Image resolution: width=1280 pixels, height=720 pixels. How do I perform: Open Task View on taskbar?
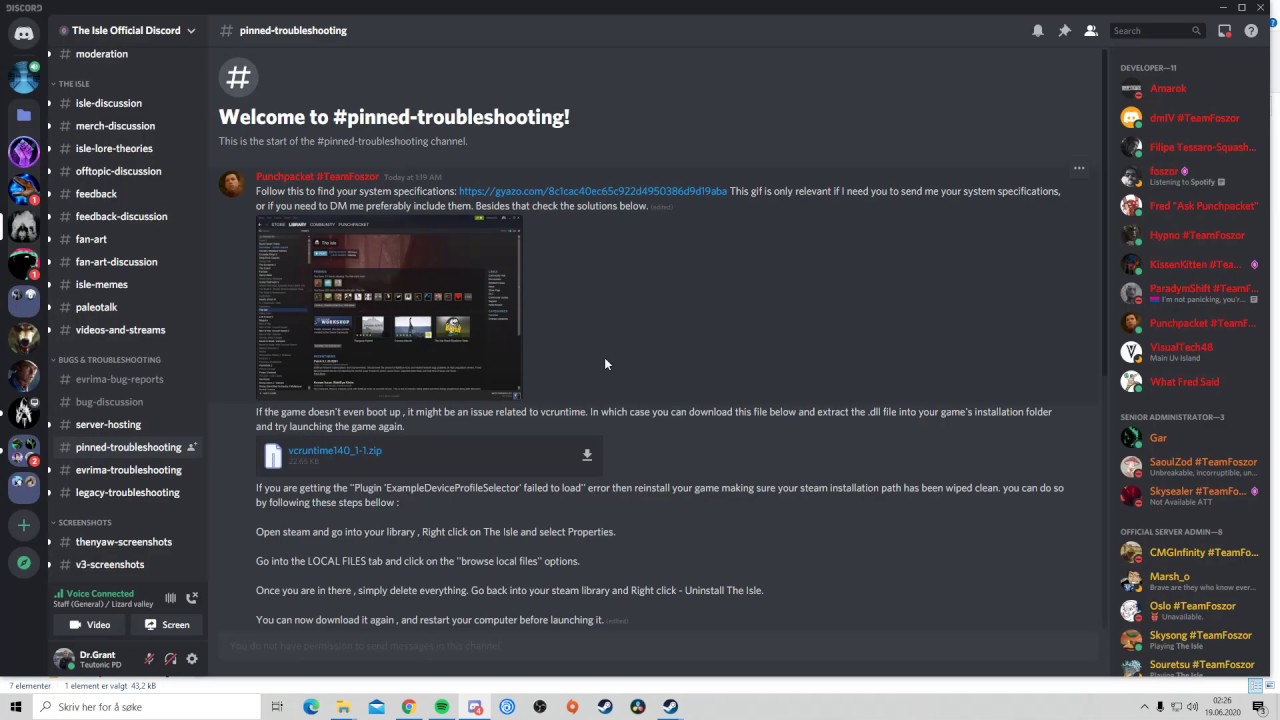(277, 707)
